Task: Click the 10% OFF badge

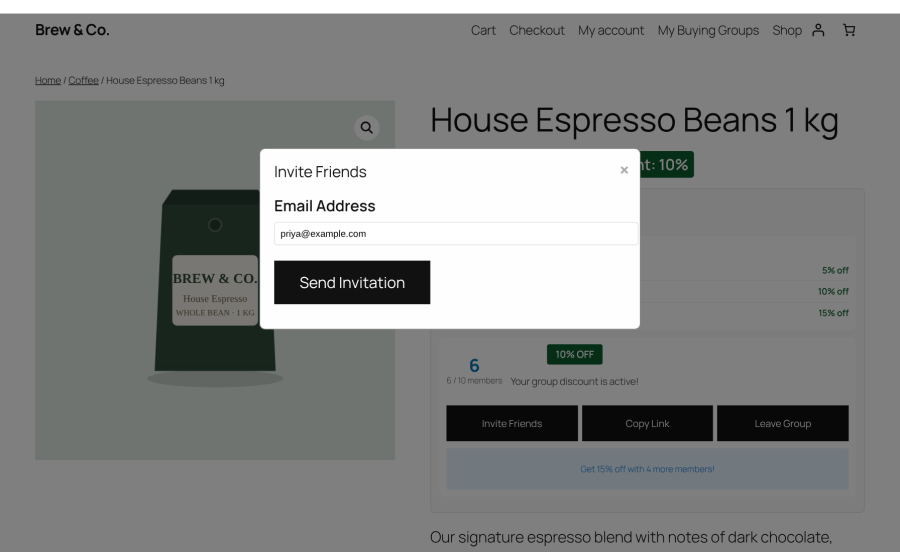Action: coord(575,354)
